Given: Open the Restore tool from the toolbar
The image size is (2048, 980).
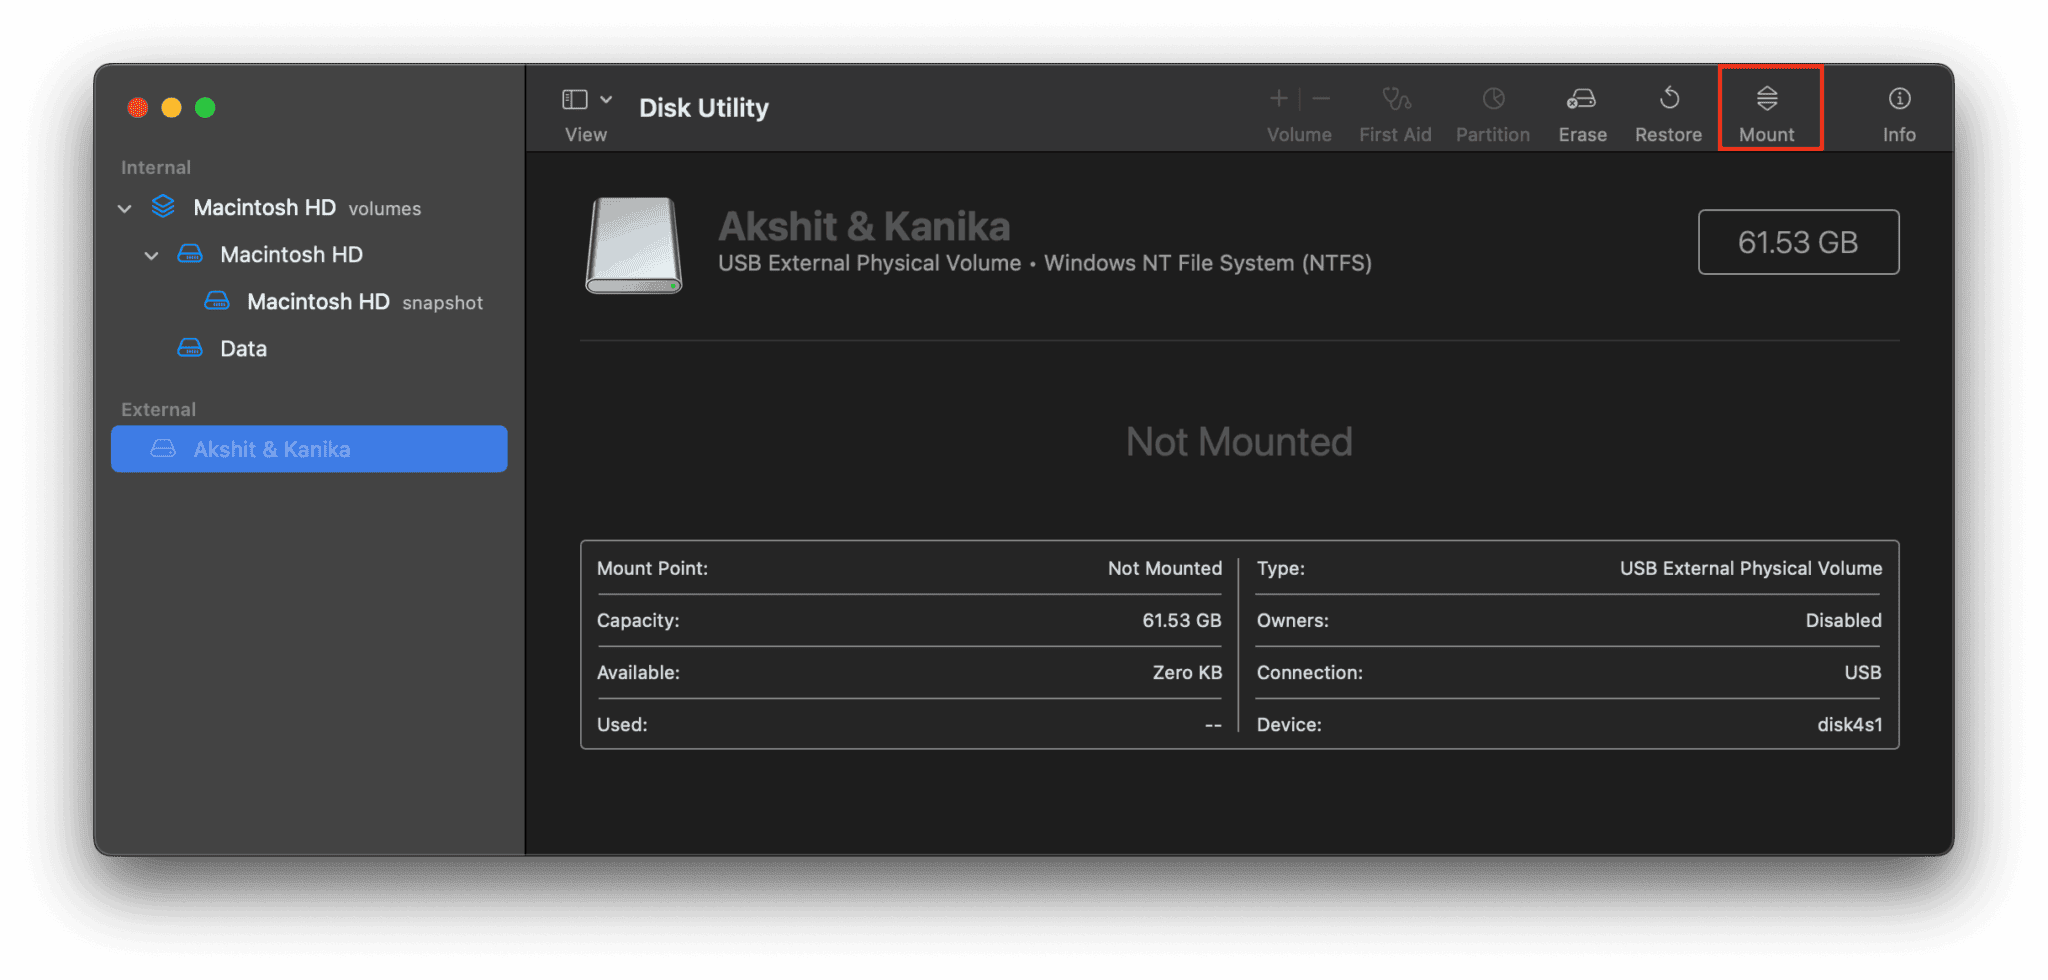Looking at the screenshot, I should pos(1667,99).
